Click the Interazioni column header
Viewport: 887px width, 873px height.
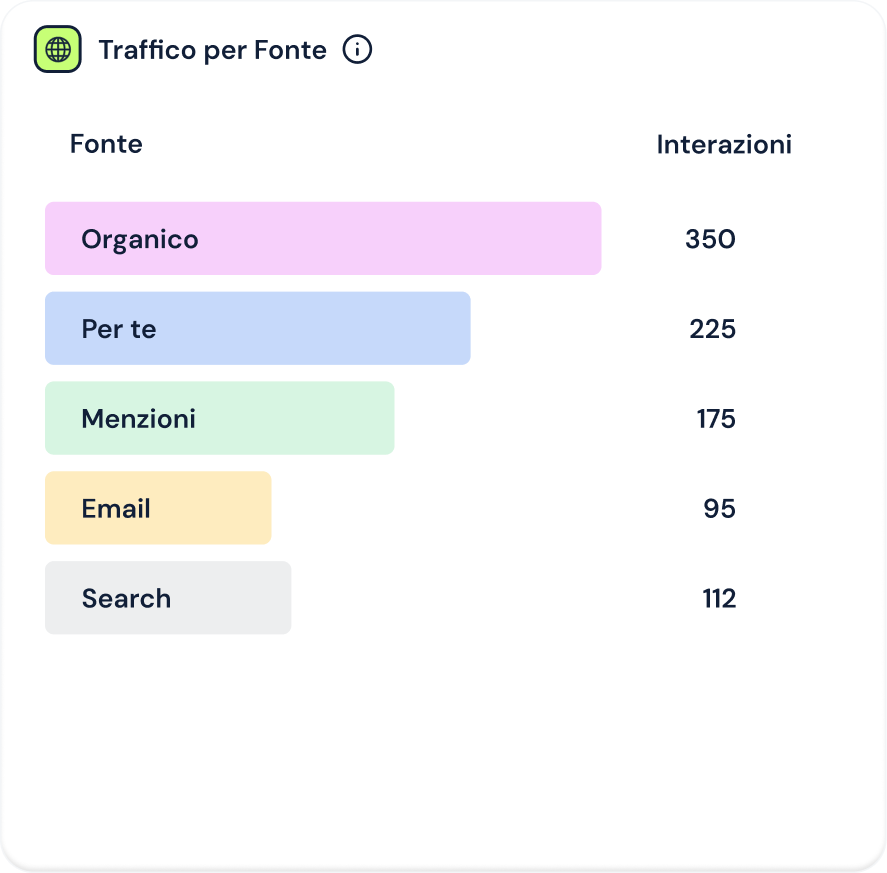[x=724, y=144]
